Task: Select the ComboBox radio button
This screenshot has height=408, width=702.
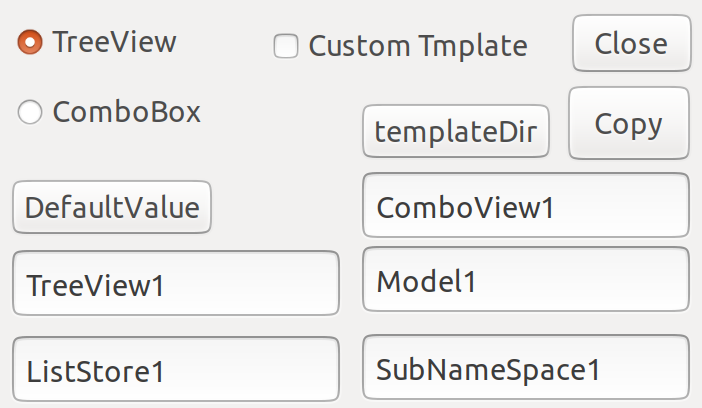Action: (x=30, y=113)
